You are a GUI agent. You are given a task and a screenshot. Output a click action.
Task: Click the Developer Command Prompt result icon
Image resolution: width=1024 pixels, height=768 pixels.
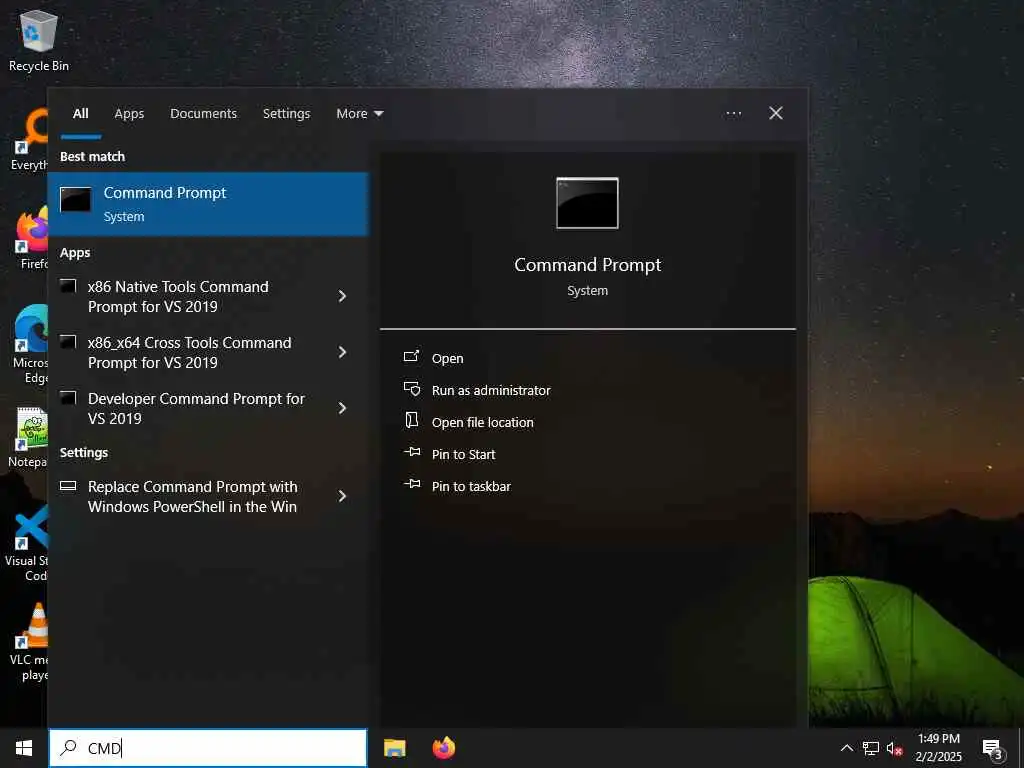click(69, 398)
